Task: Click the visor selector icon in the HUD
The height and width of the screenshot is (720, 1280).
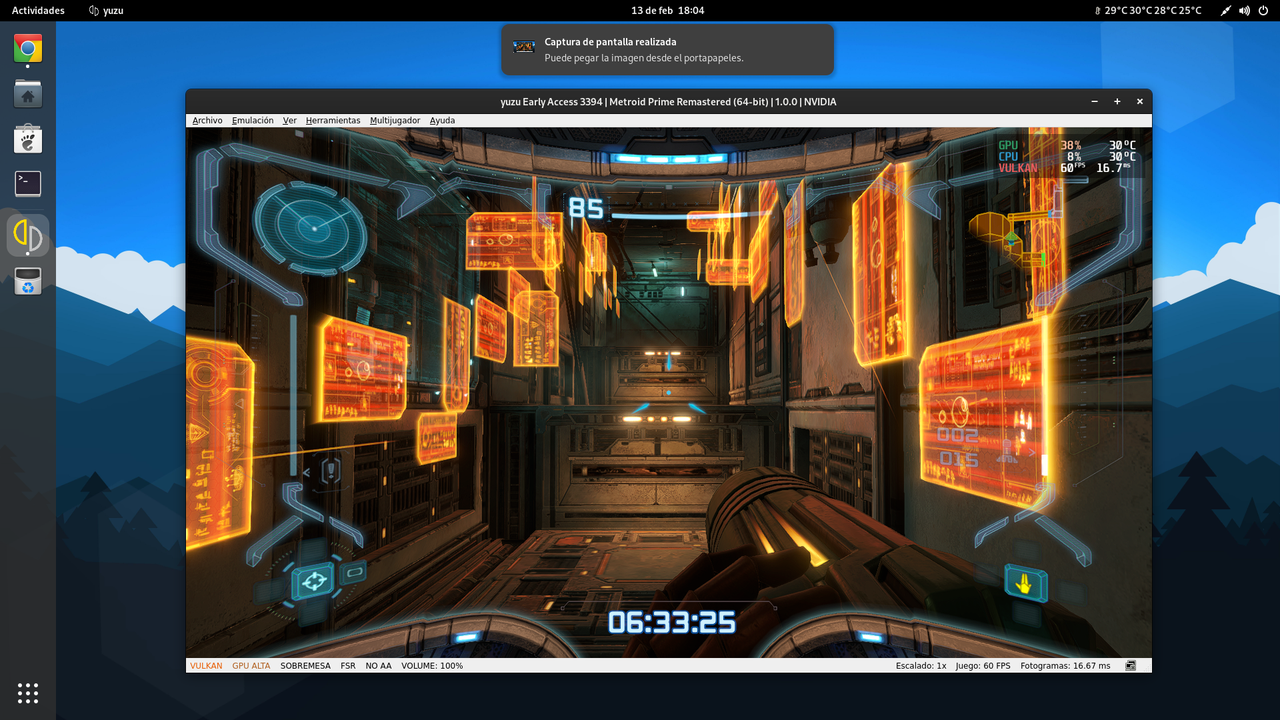Action: pyautogui.click(x=314, y=580)
